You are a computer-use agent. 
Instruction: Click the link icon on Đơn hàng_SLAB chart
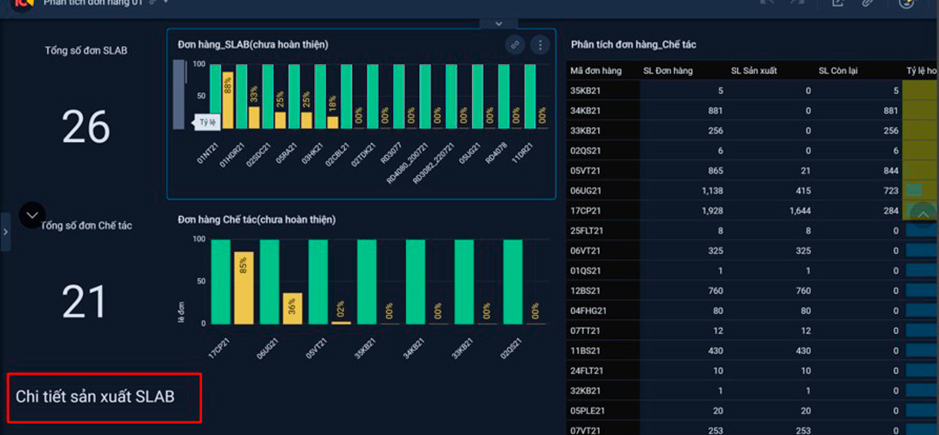tap(514, 45)
